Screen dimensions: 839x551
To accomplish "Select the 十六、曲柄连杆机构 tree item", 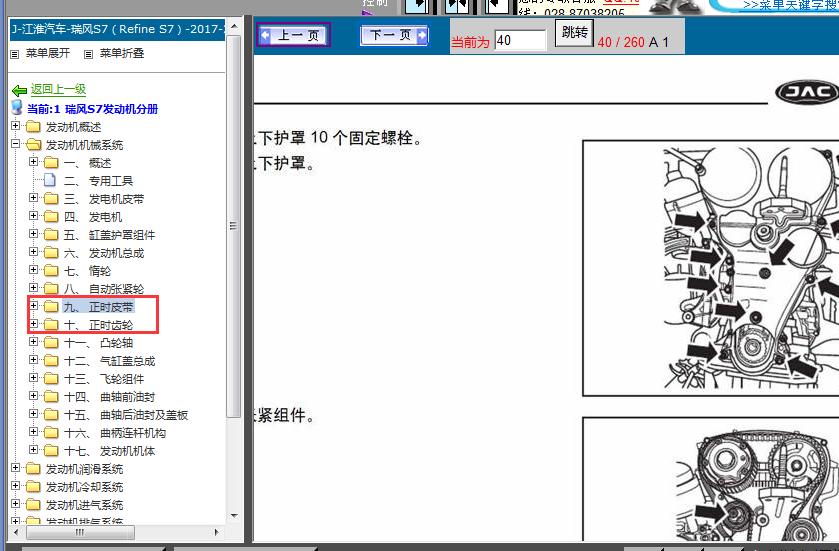I will (x=115, y=433).
